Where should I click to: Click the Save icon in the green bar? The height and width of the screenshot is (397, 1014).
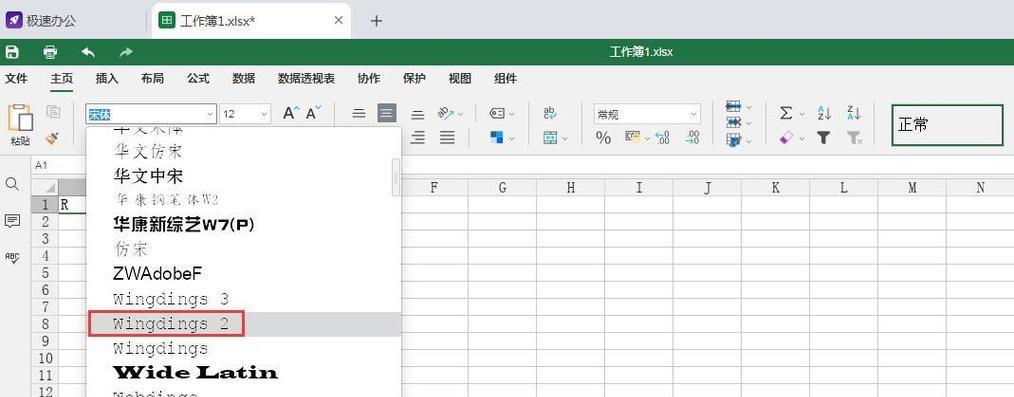(x=12, y=52)
